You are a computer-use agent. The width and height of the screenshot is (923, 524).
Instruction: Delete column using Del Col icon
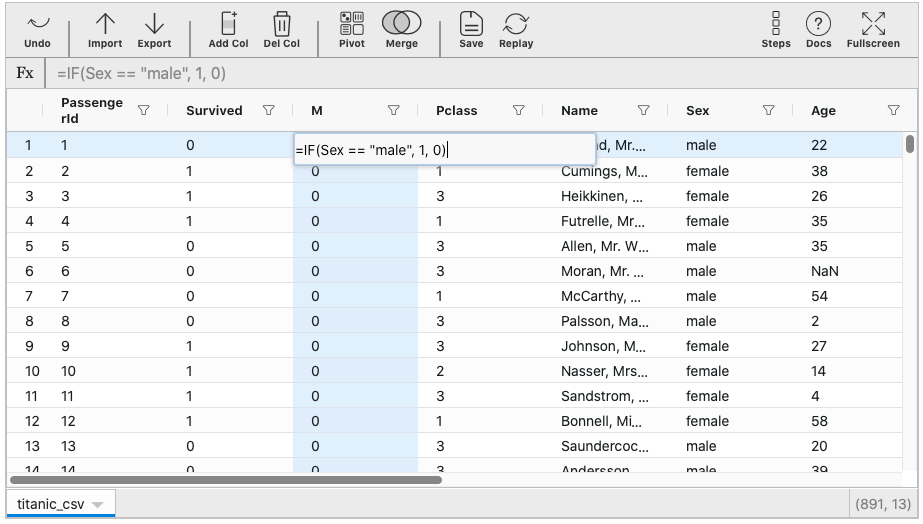[x=283, y=29]
